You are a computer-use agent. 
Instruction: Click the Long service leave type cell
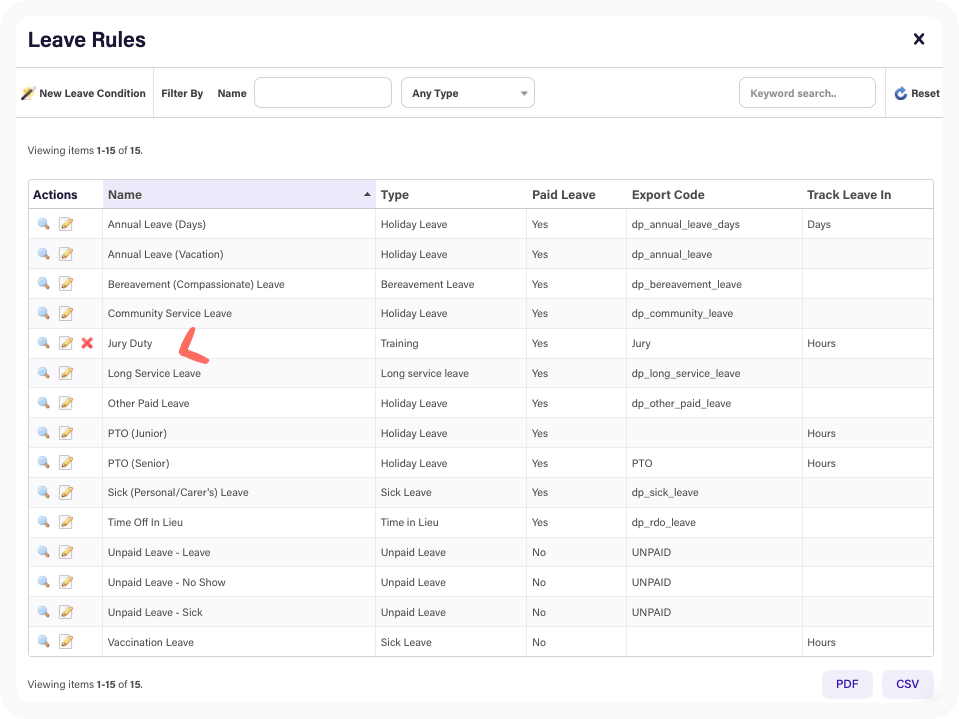(451, 373)
